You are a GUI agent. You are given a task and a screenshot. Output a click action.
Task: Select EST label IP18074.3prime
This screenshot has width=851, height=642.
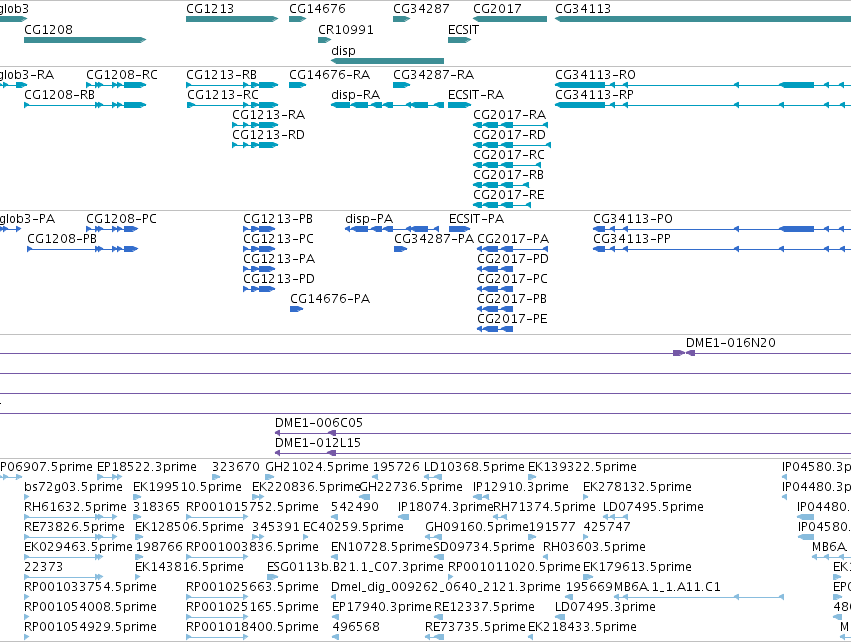(445, 507)
